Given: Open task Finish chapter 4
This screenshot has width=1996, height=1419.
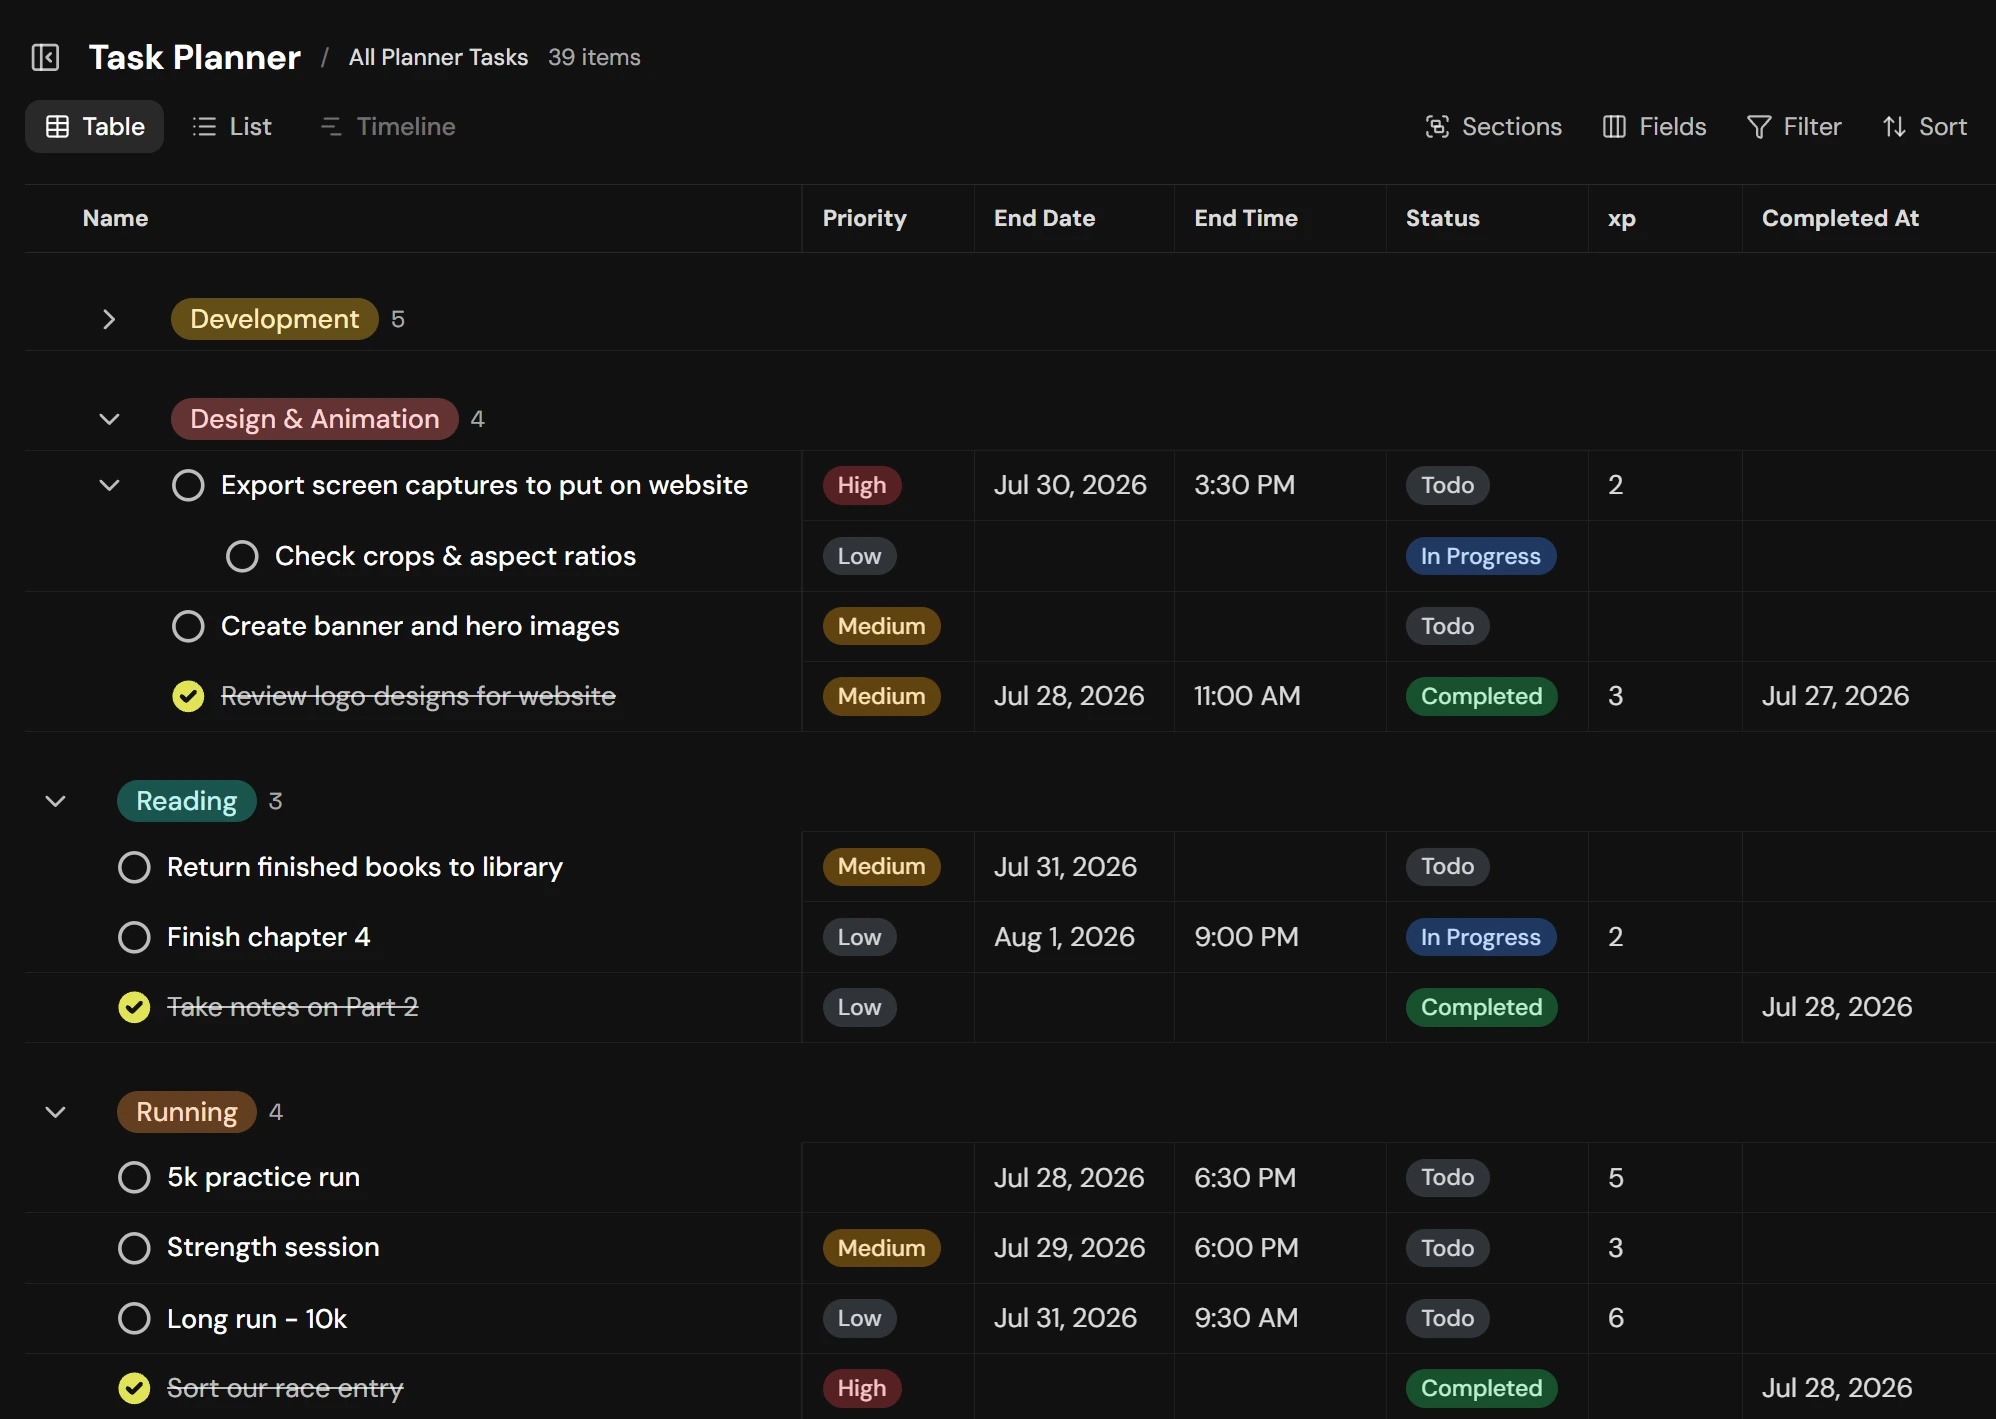Looking at the screenshot, I should (268, 937).
